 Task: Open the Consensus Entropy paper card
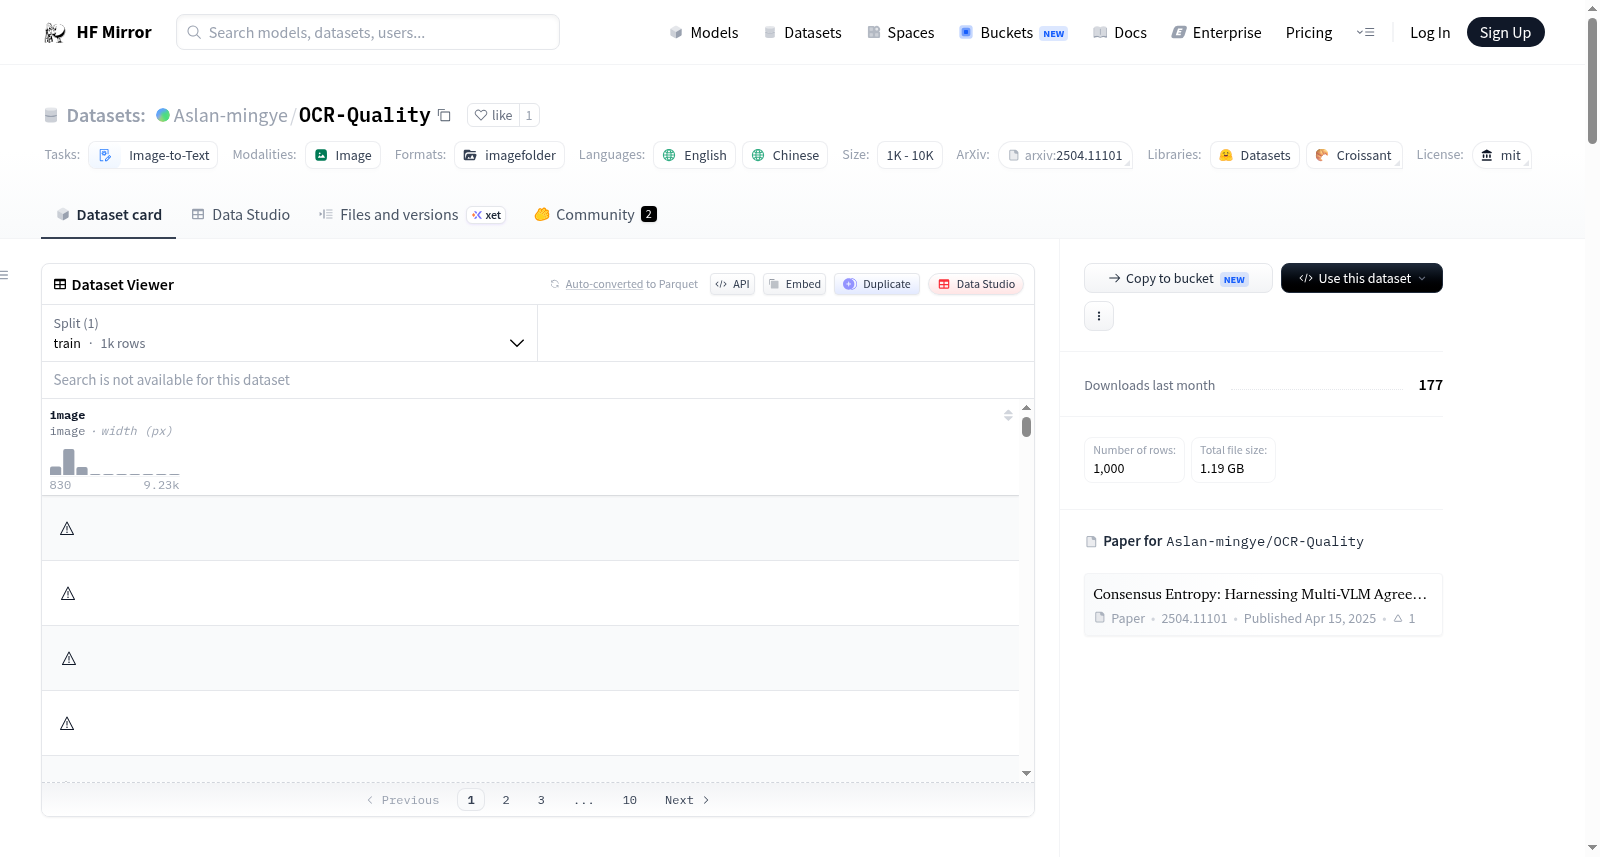1263,605
